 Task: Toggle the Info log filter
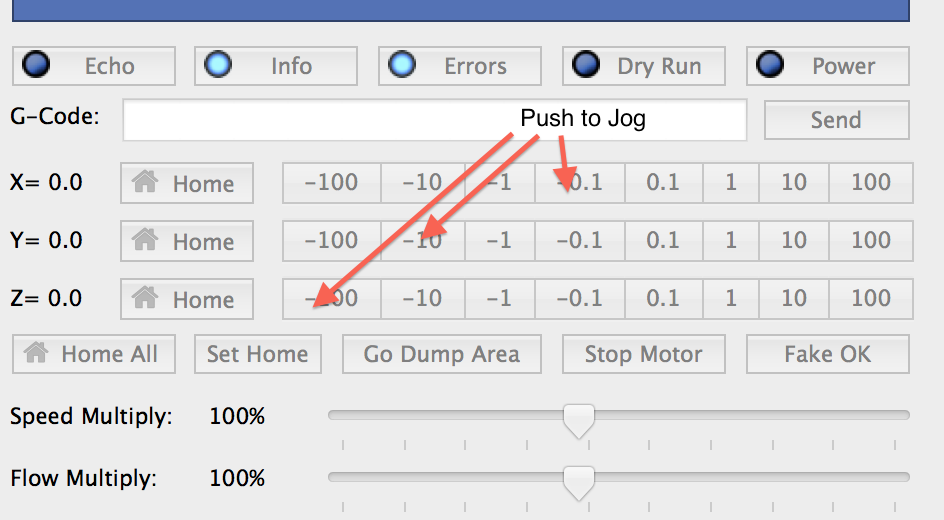(x=275, y=67)
